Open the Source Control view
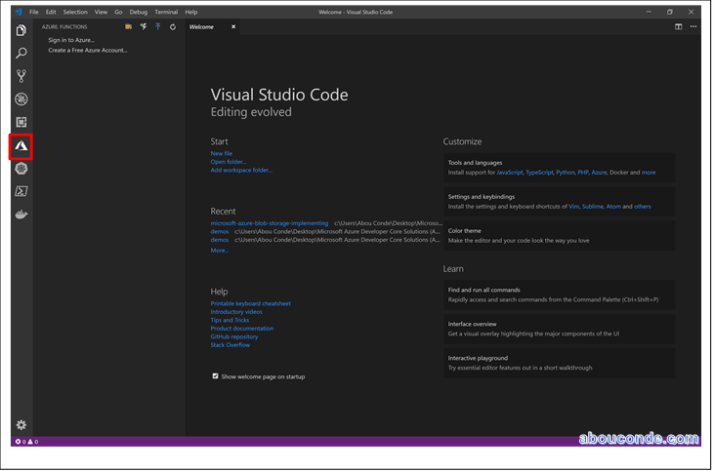The width and height of the screenshot is (714, 471). point(21,76)
